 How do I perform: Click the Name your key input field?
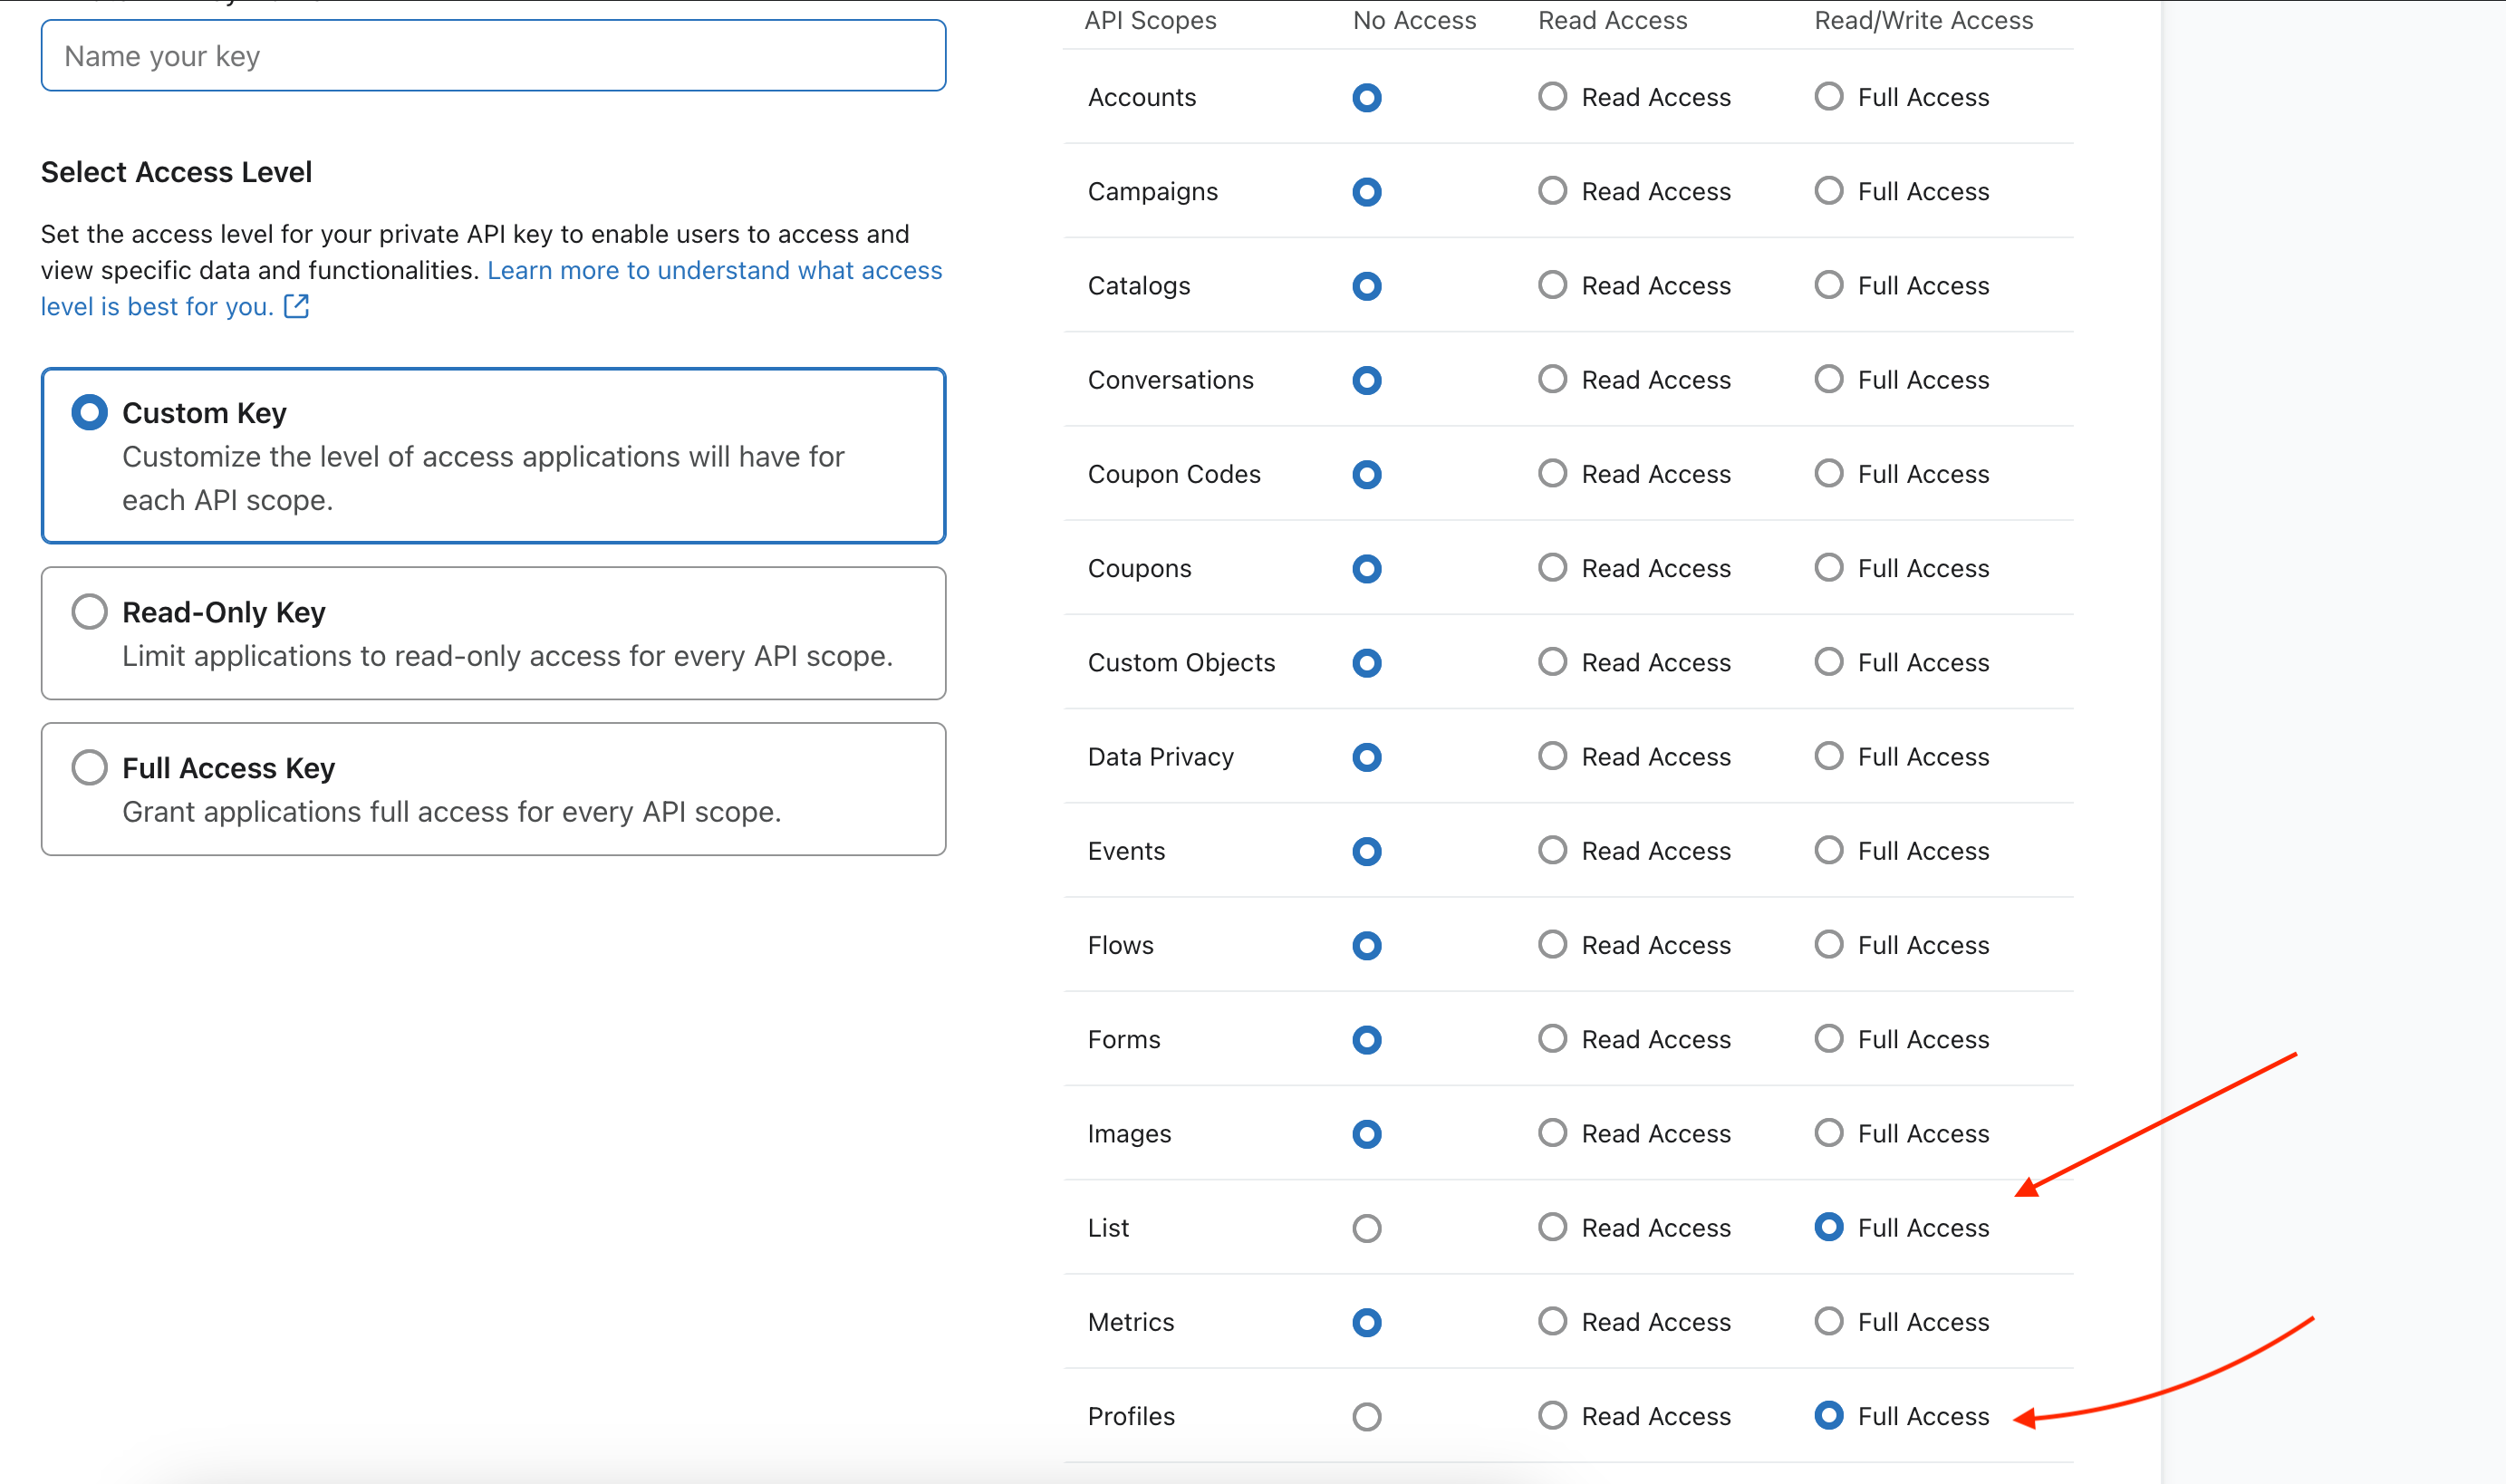tap(493, 56)
